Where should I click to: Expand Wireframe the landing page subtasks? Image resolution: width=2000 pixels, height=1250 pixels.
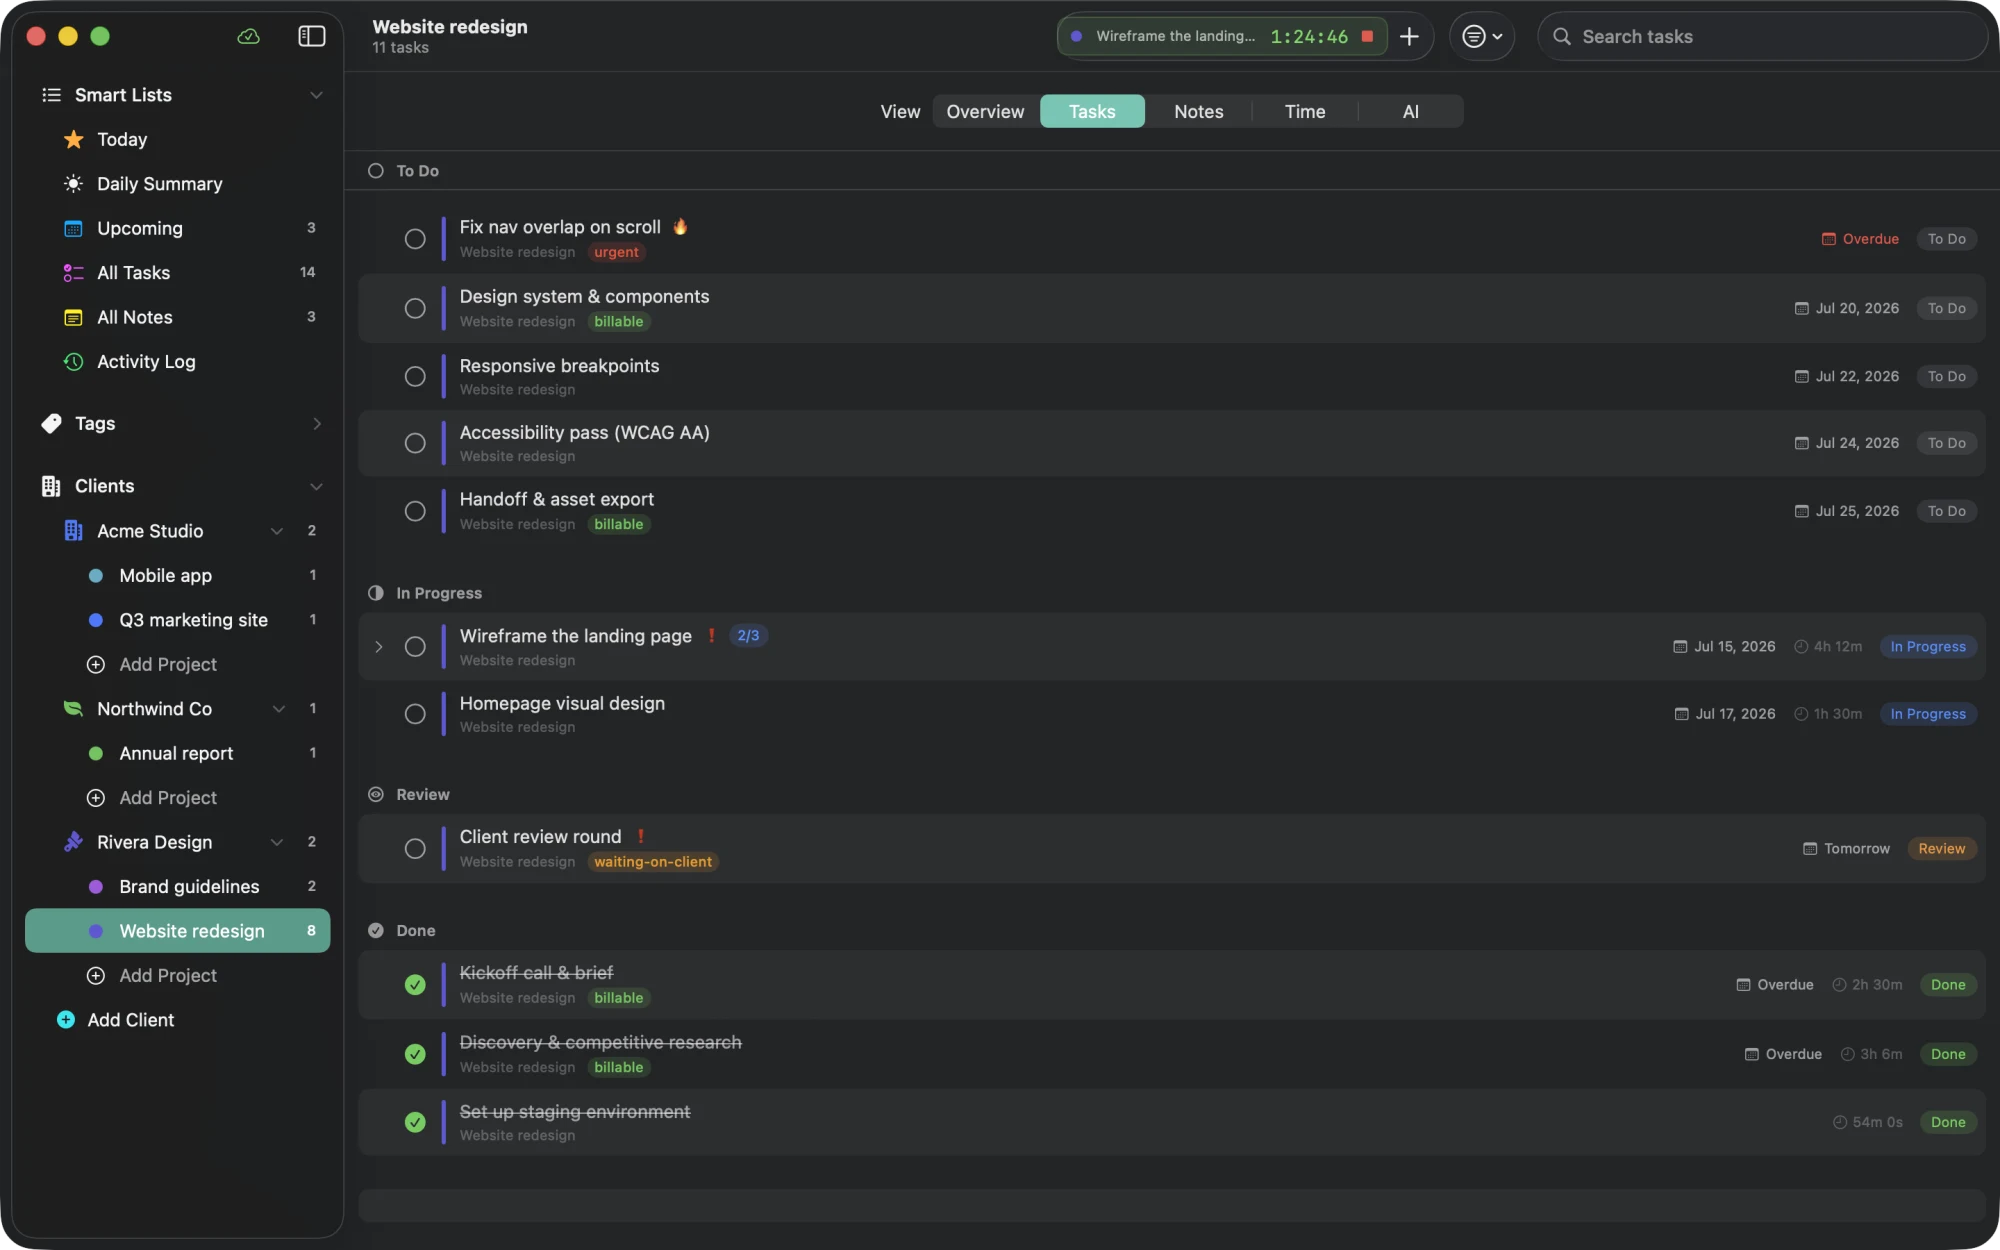click(379, 647)
